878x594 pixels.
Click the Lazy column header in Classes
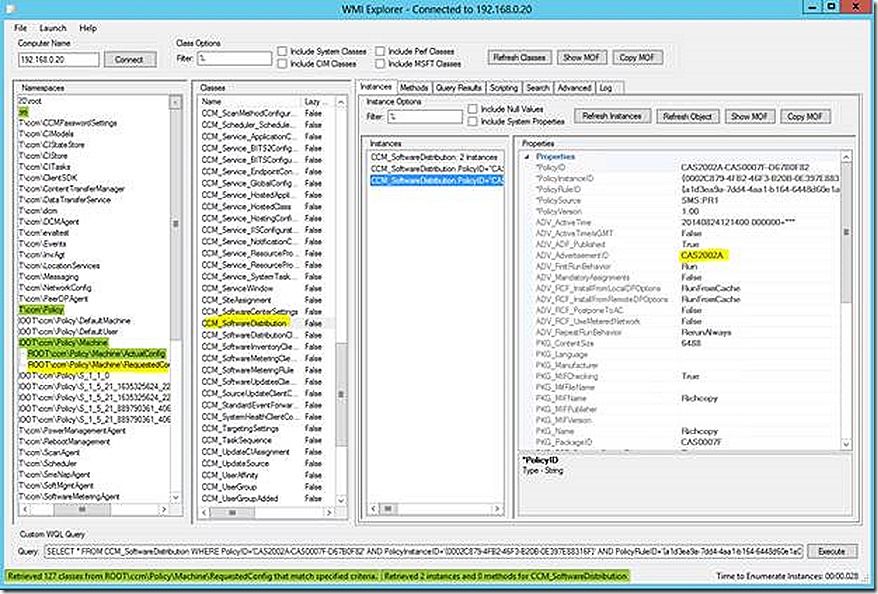pyautogui.click(x=317, y=102)
